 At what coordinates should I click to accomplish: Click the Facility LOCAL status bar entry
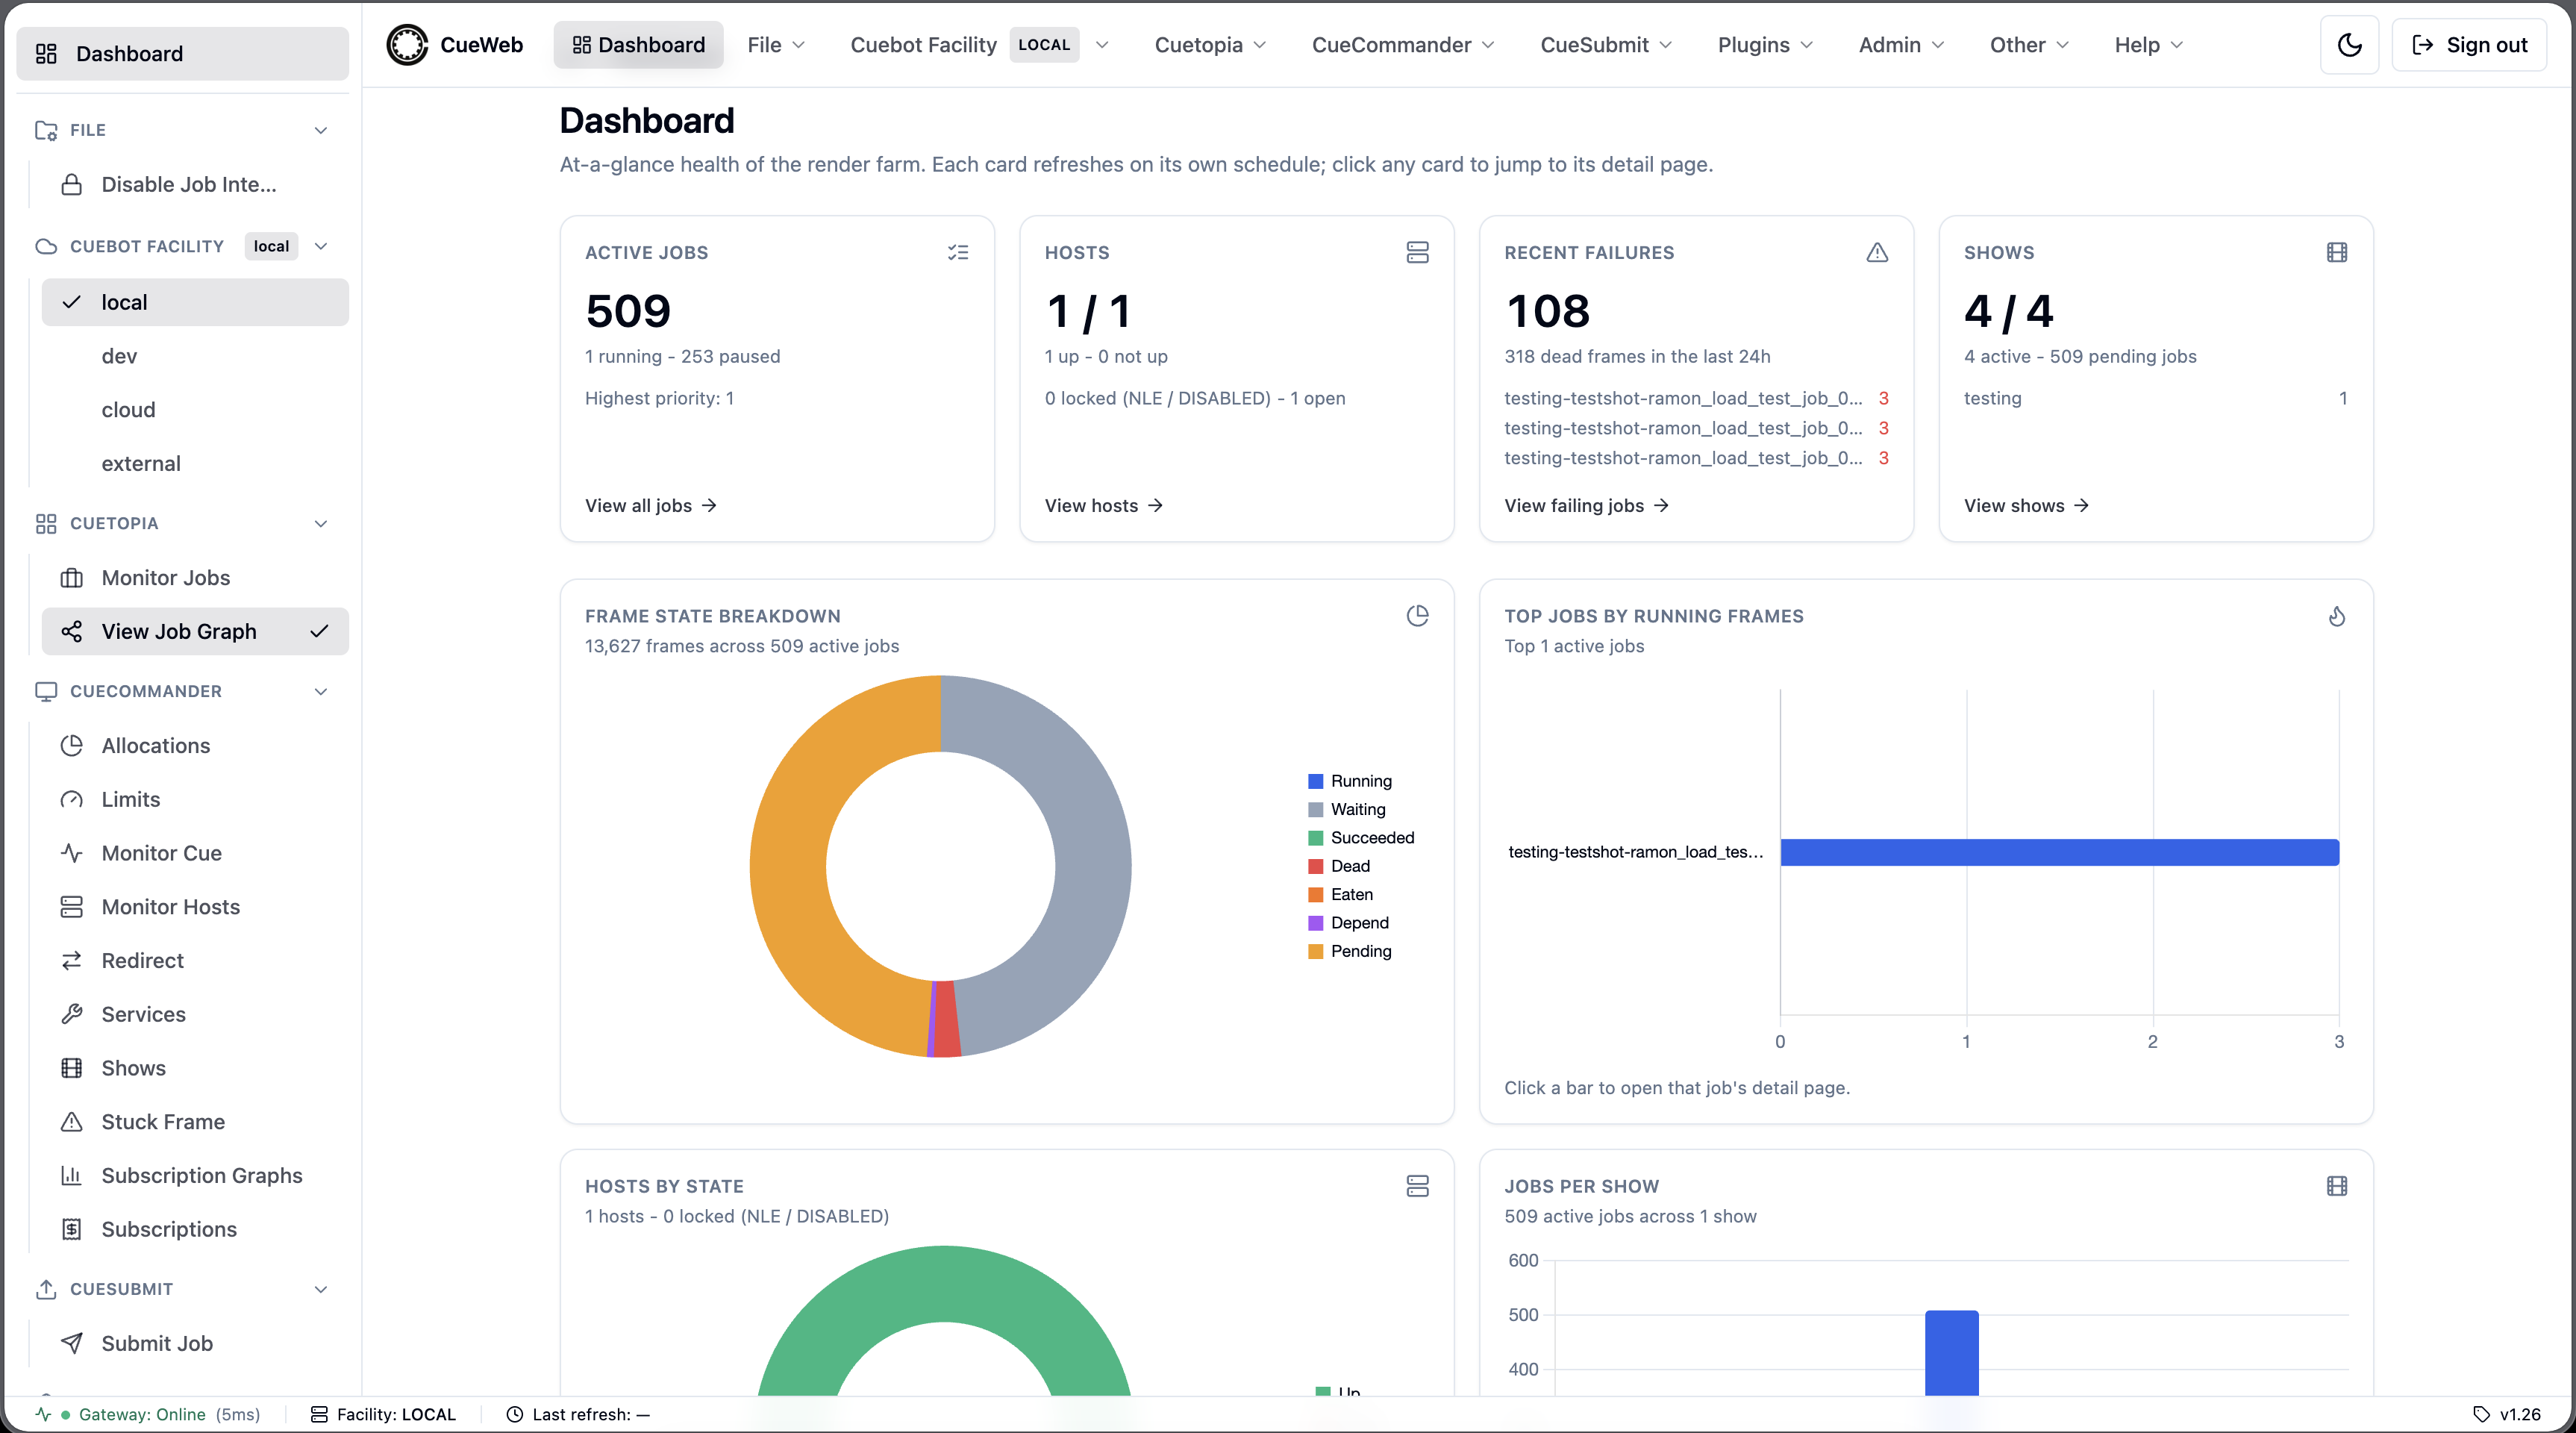383,1414
